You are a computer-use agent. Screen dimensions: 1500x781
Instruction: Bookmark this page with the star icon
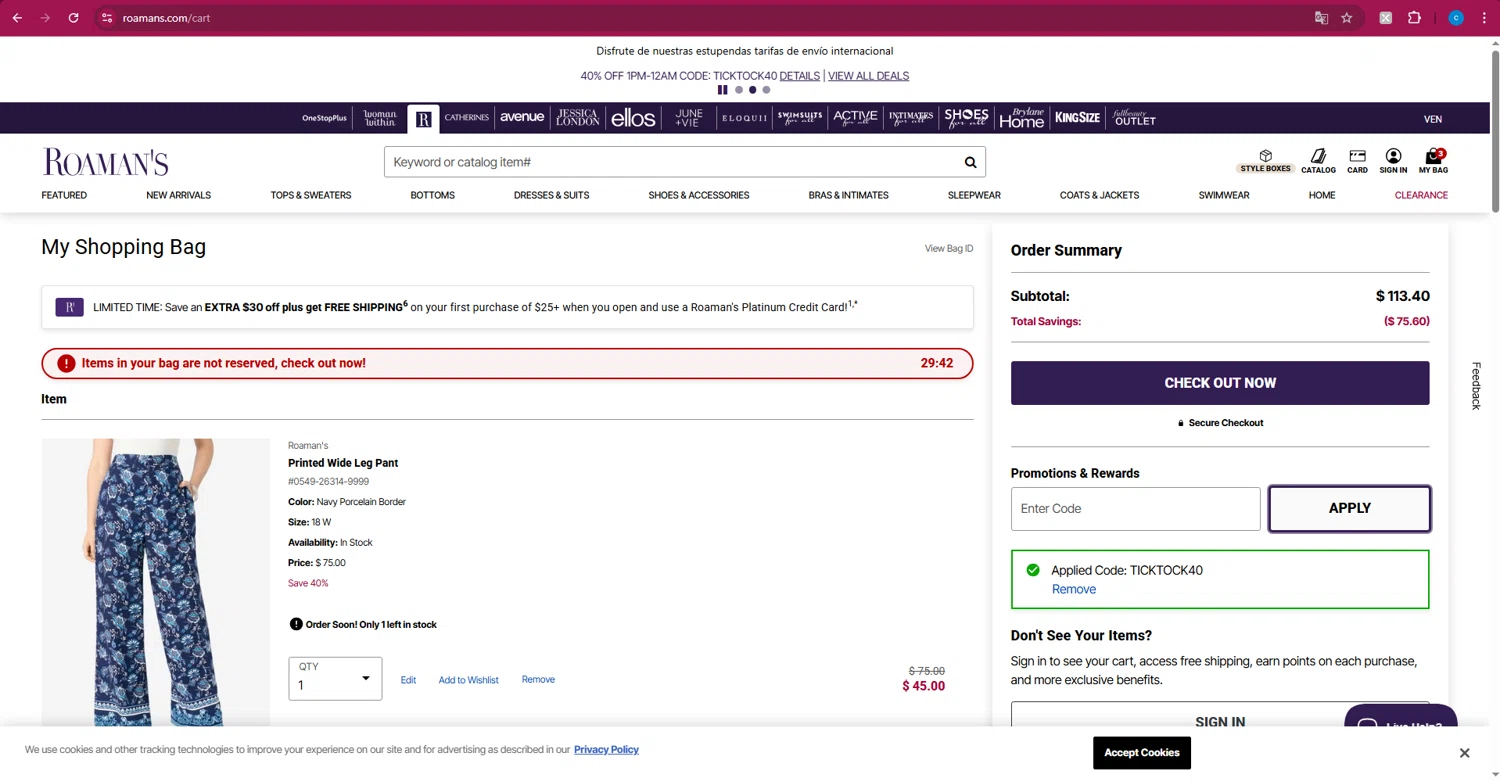(x=1347, y=18)
